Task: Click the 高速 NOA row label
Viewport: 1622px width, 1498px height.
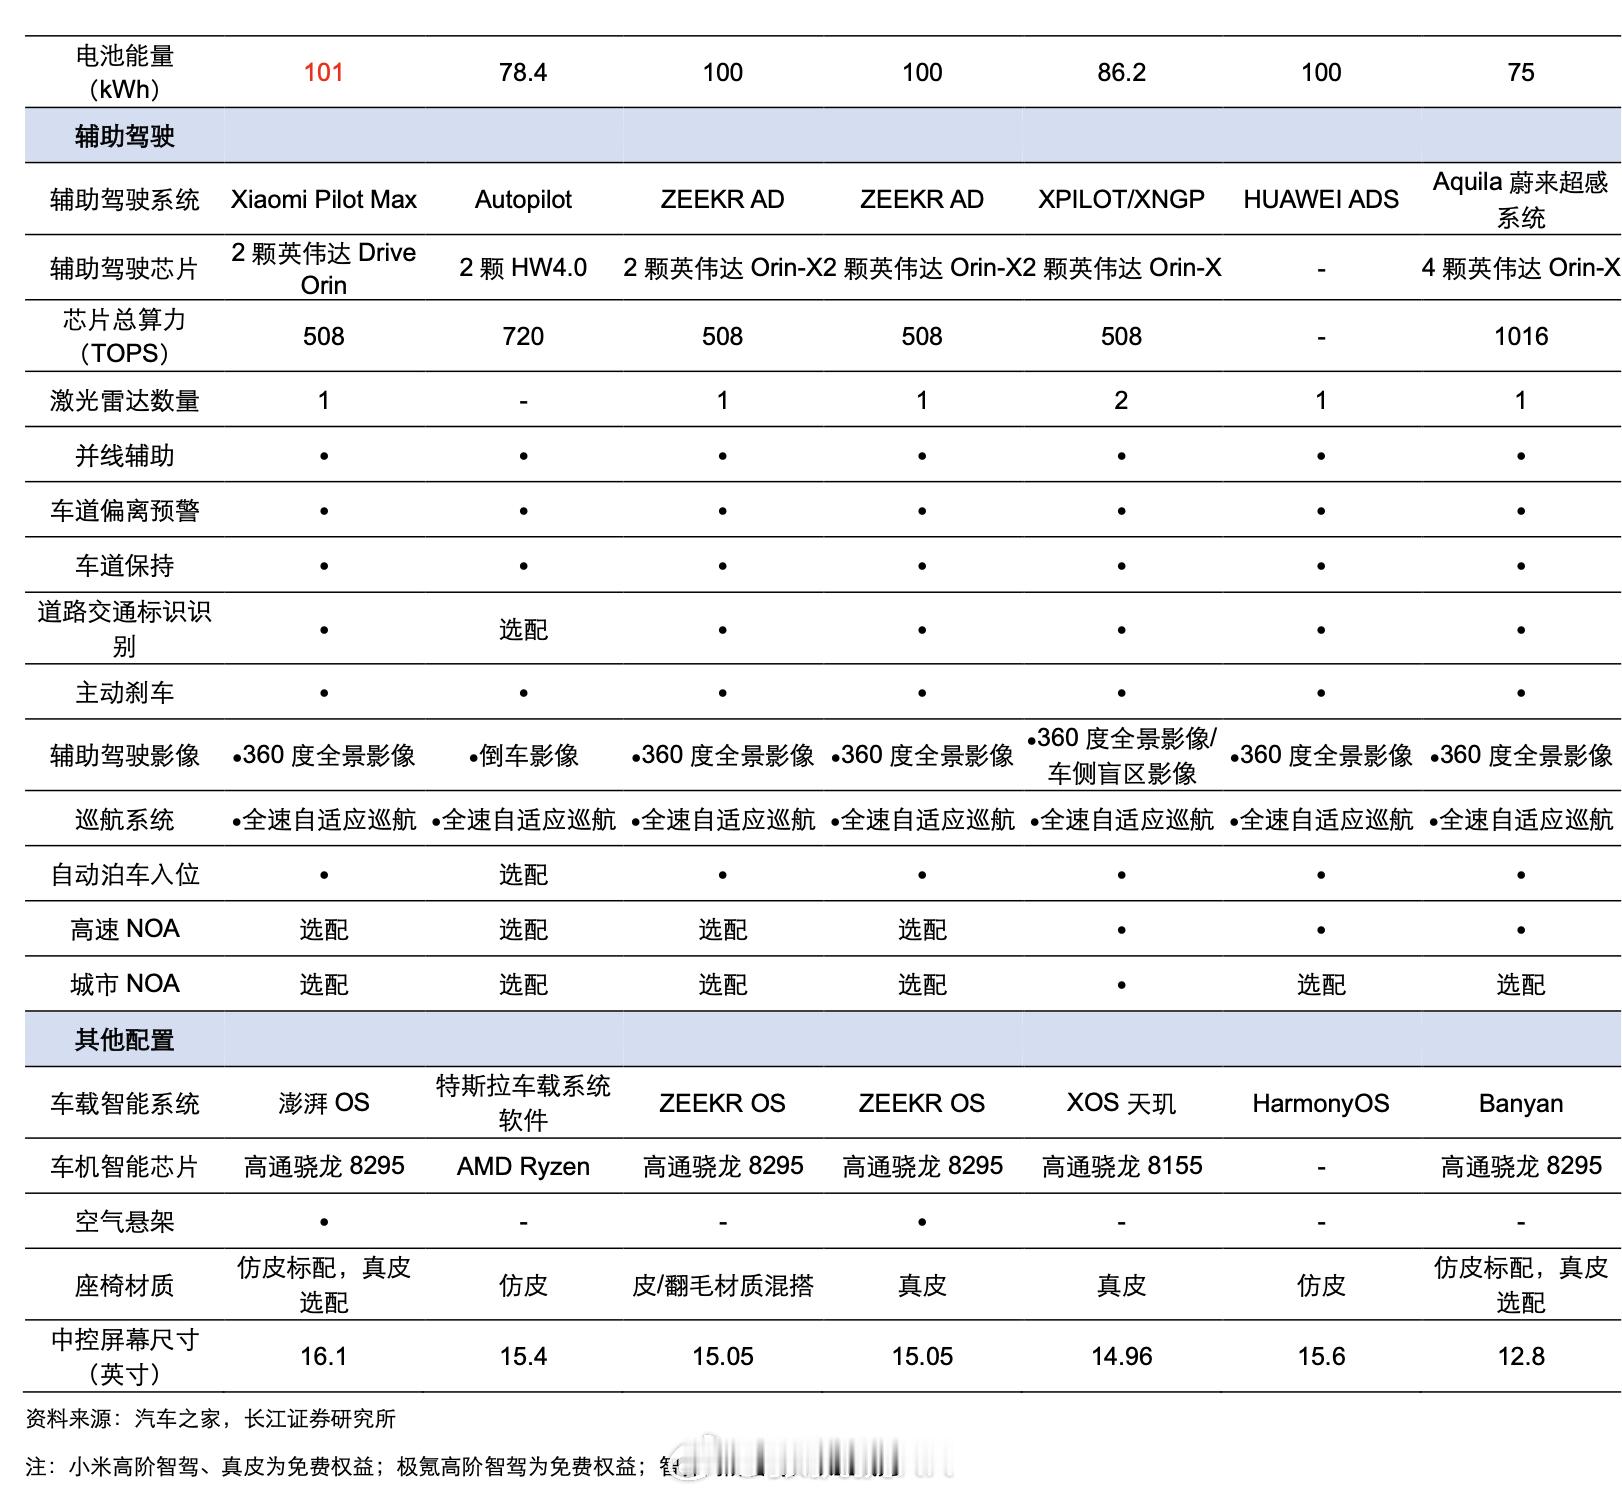Action: point(125,929)
